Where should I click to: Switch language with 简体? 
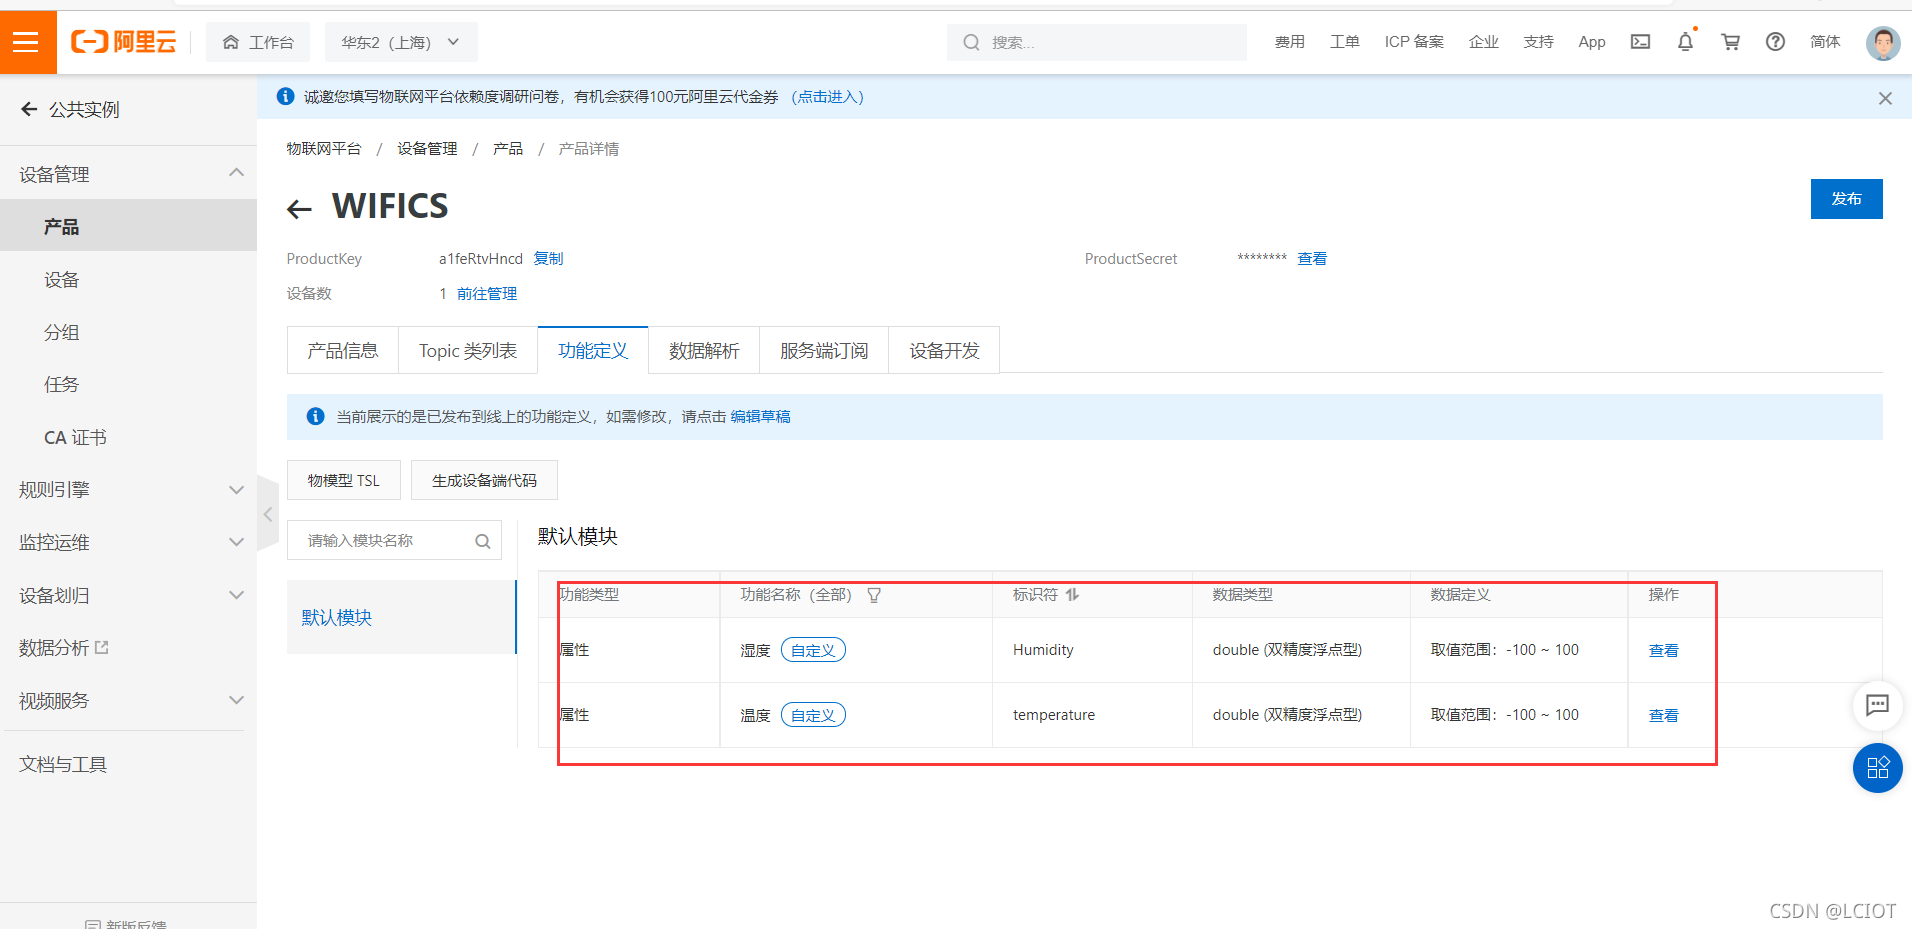click(x=1825, y=42)
